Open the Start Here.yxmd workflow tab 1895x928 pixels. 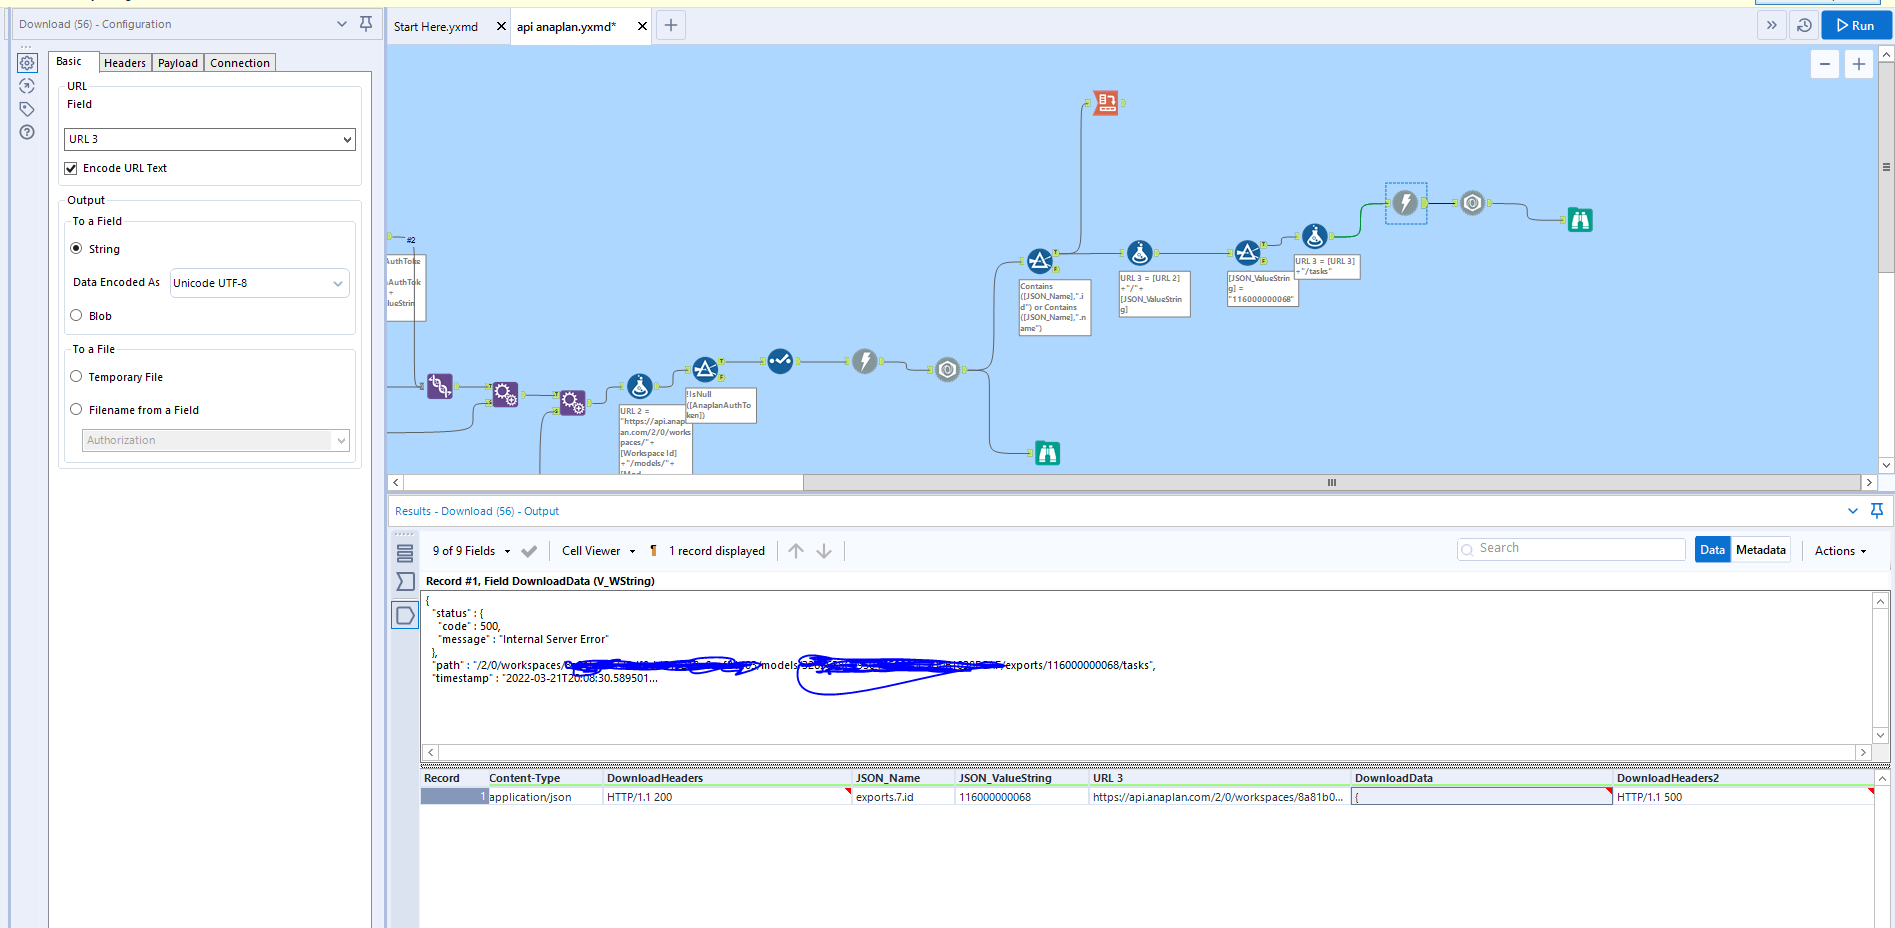coord(434,26)
